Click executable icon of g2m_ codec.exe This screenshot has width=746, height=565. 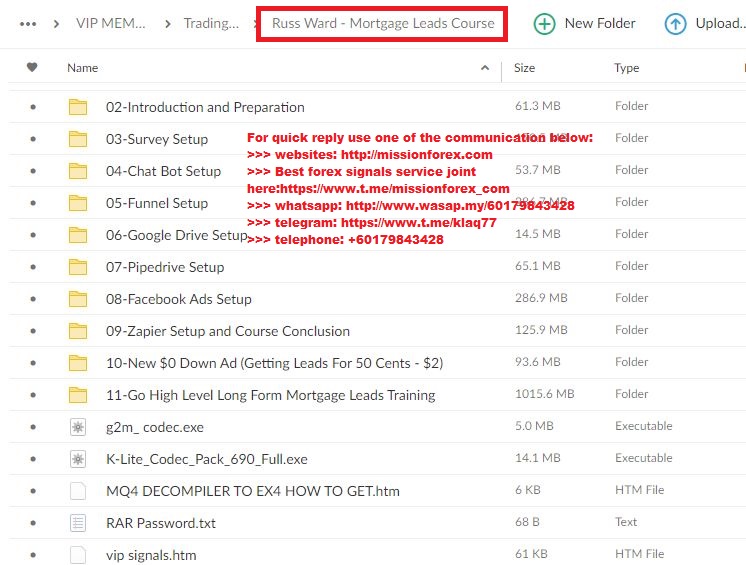click(x=78, y=427)
